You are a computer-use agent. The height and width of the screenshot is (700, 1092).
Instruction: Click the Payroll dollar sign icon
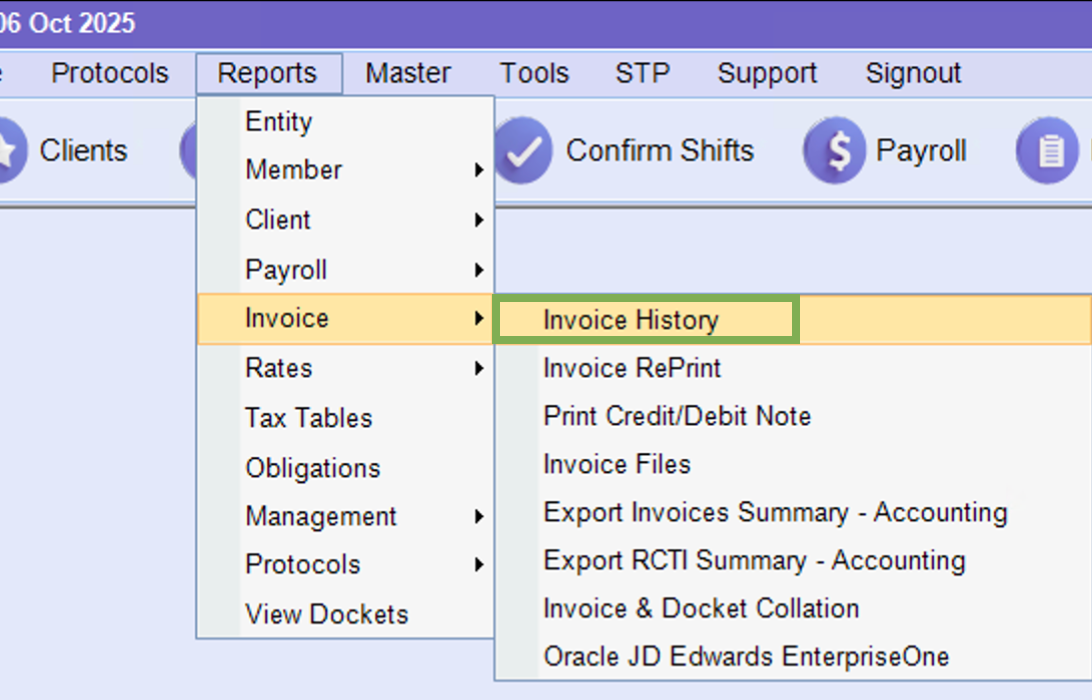click(x=833, y=151)
